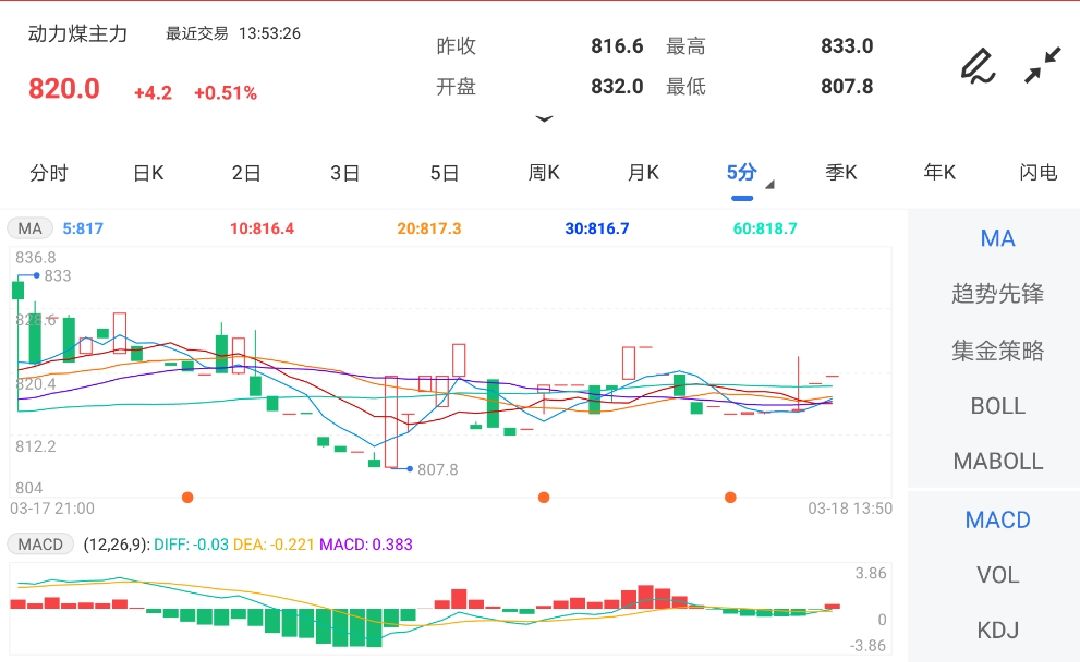
Task: Open the 月K chart tab
Action: point(643,172)
